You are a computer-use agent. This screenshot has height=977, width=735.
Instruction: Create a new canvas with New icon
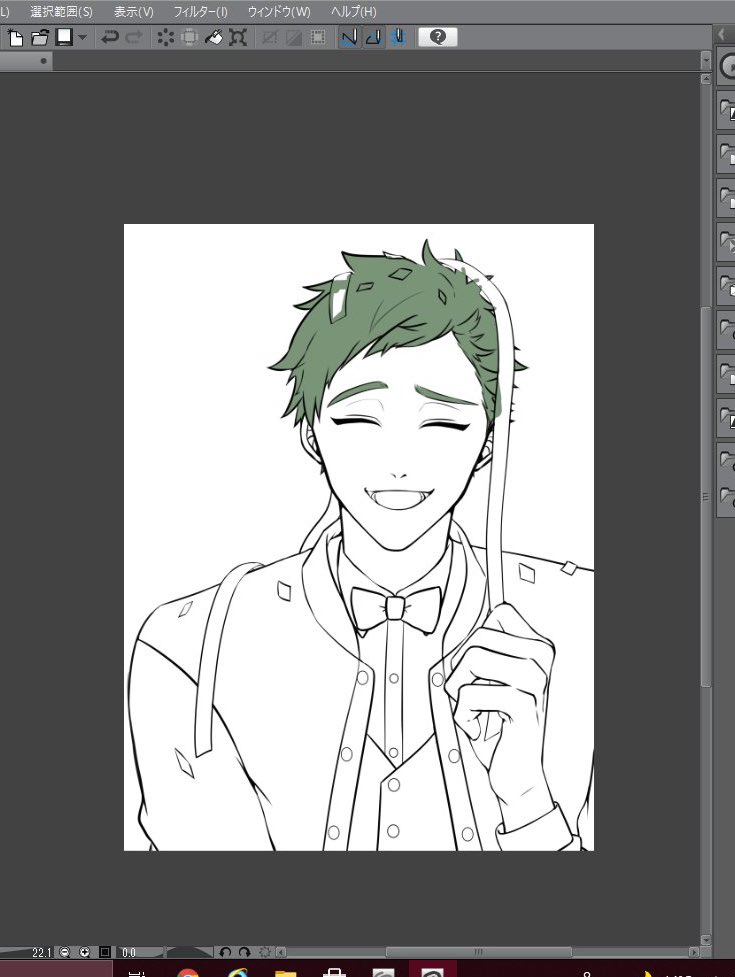click(16, 37)
